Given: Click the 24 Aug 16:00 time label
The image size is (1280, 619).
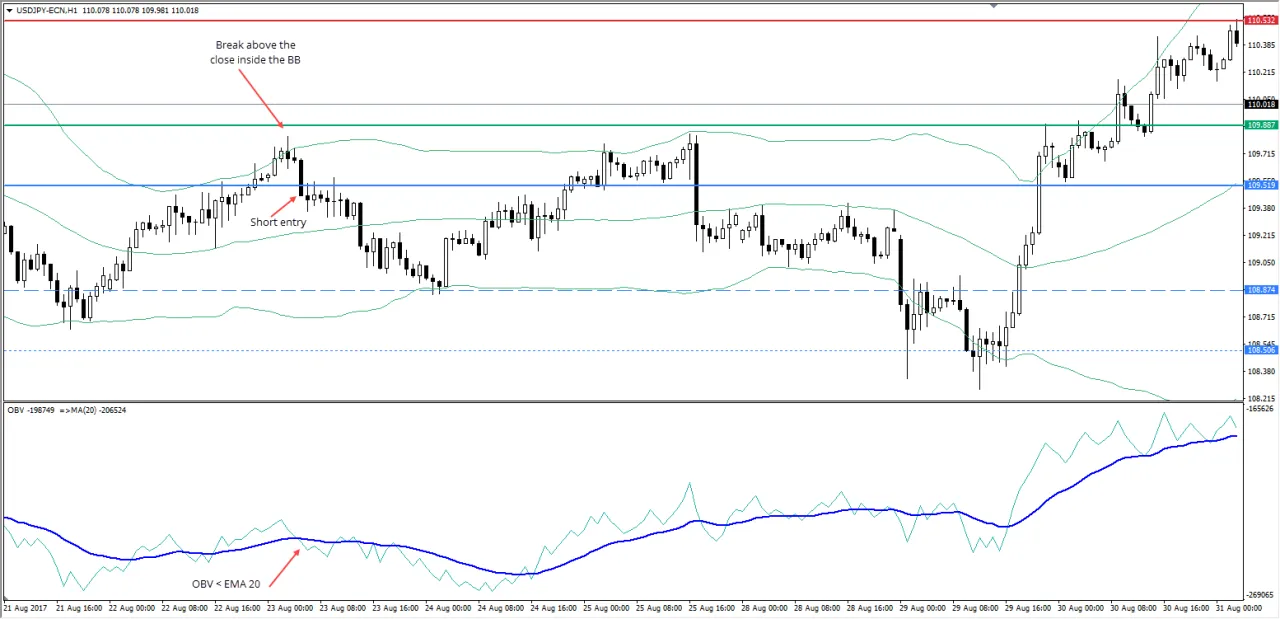Looking at the screenshot, I should (x=555, y=607).
